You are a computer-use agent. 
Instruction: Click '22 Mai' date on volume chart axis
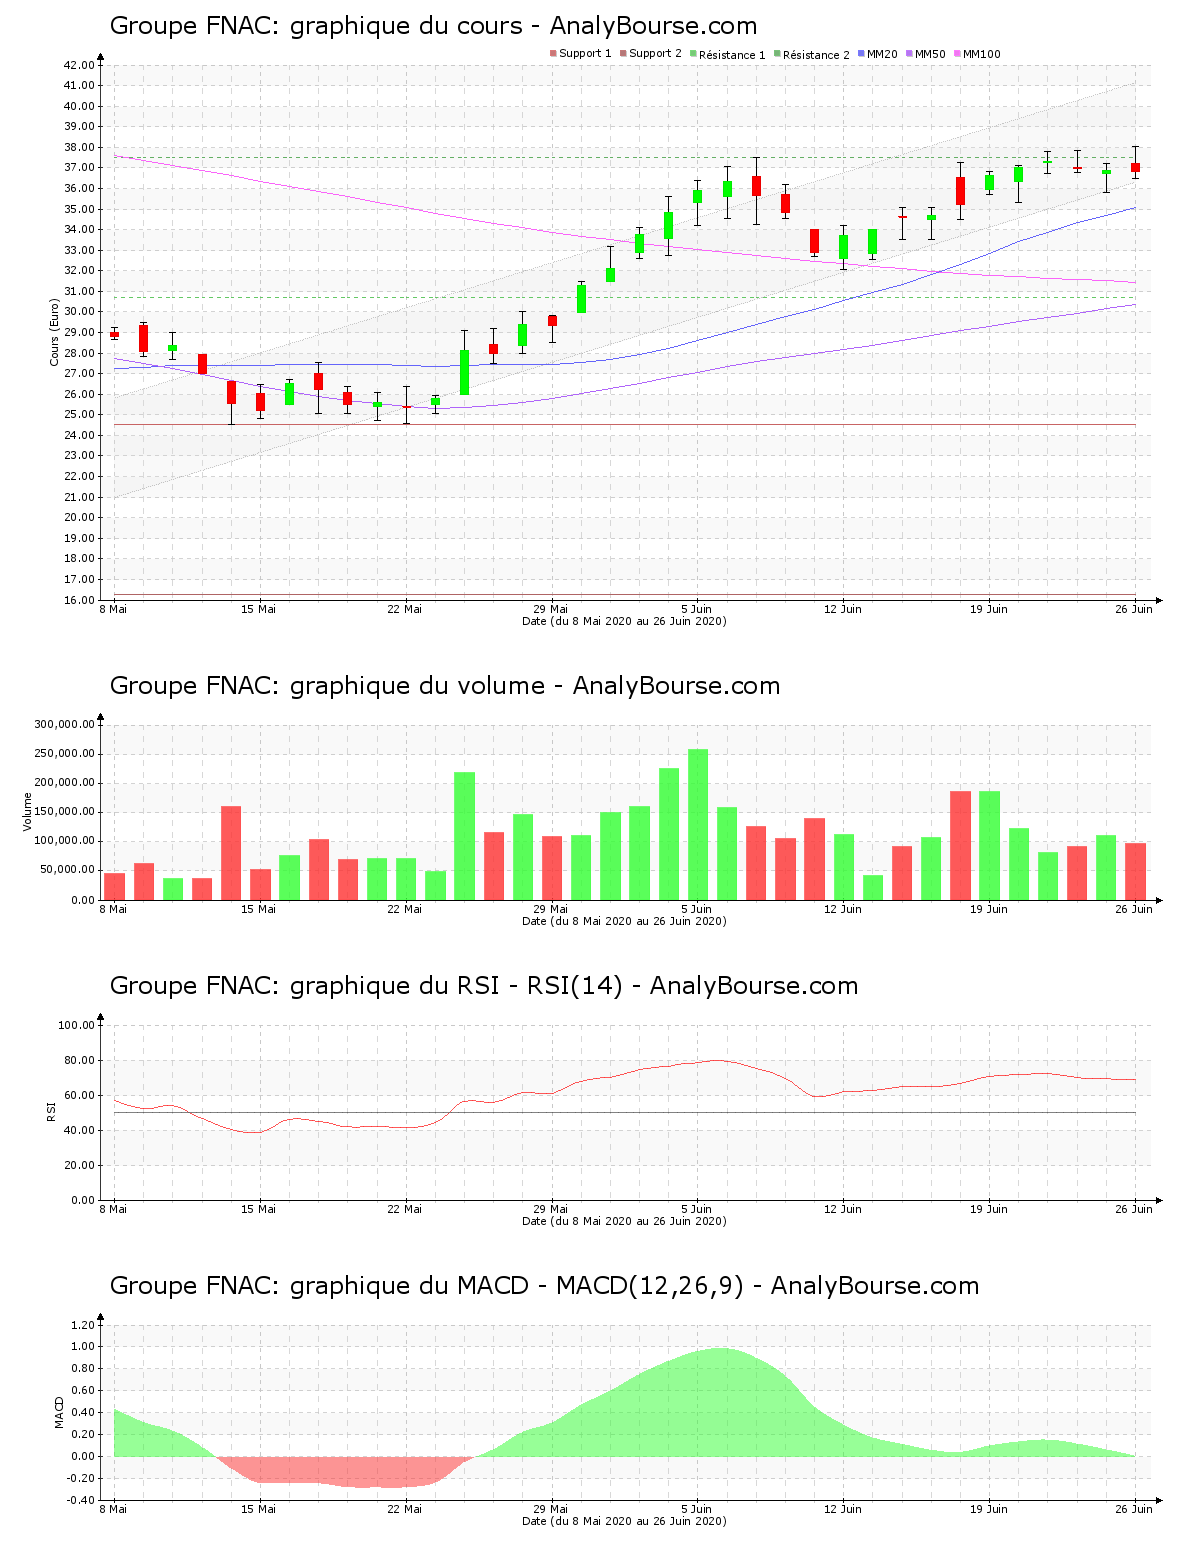pos(405,909)
